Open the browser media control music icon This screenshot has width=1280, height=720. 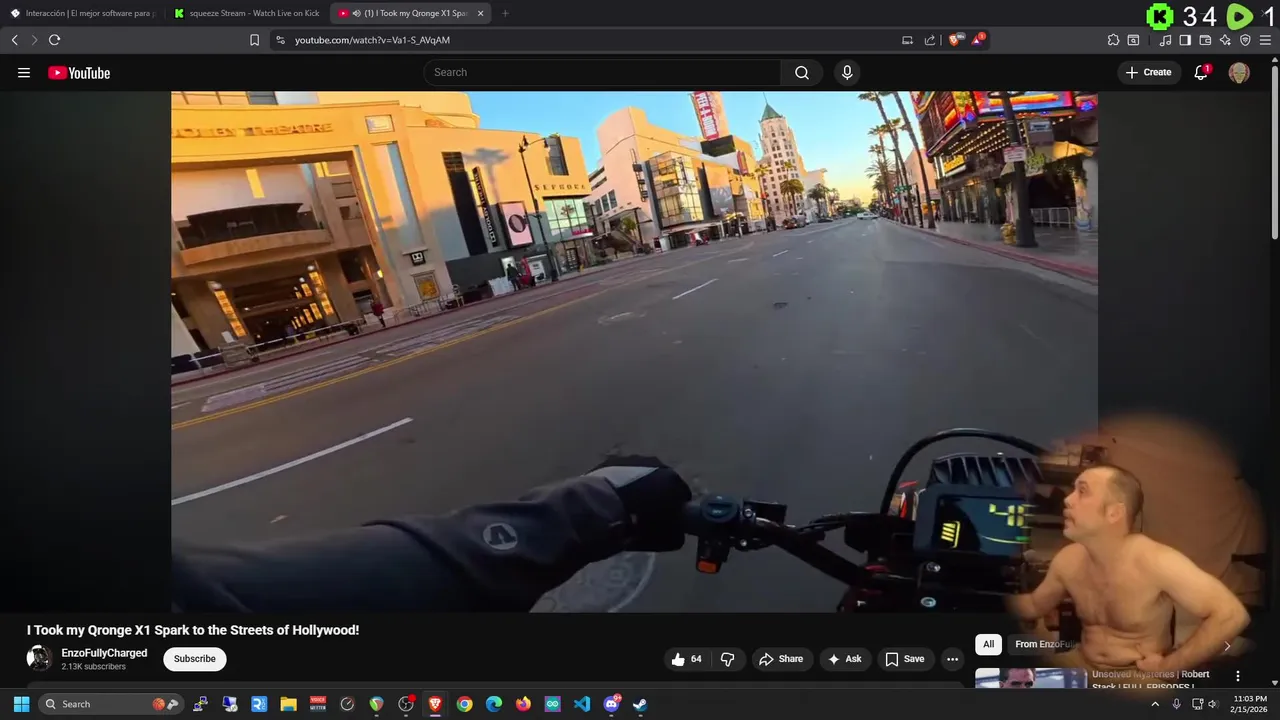tap(1165, 40)
